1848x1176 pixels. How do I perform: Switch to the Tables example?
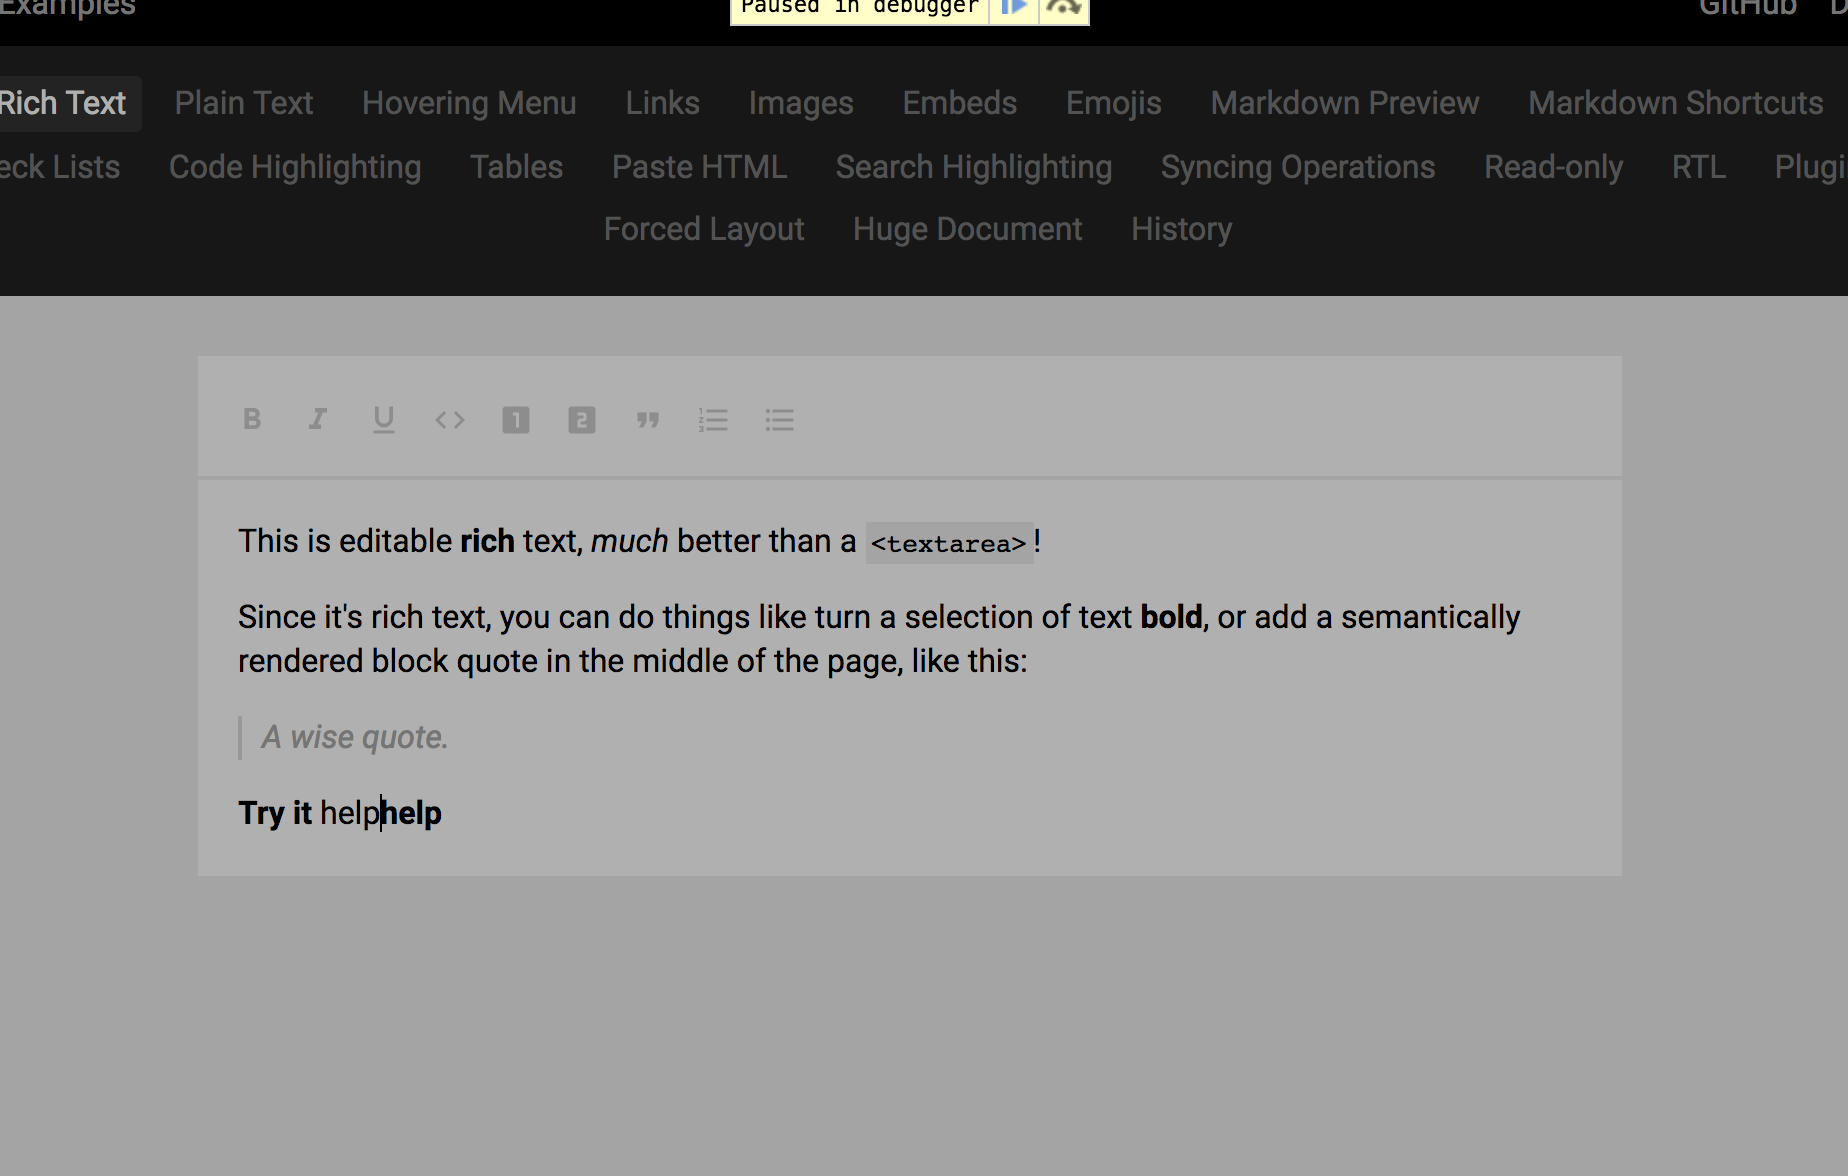(x=517, y=167)
